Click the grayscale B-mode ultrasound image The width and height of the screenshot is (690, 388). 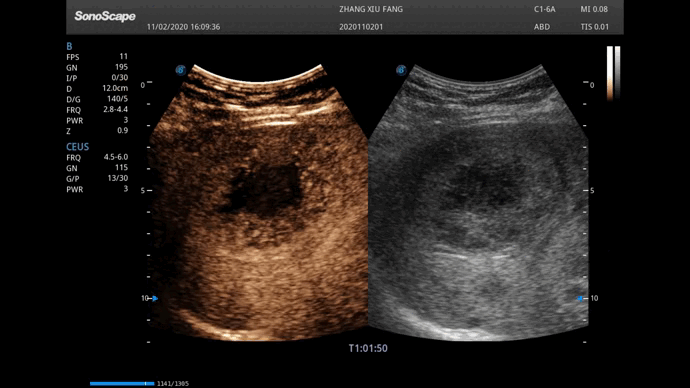(478, 203)
